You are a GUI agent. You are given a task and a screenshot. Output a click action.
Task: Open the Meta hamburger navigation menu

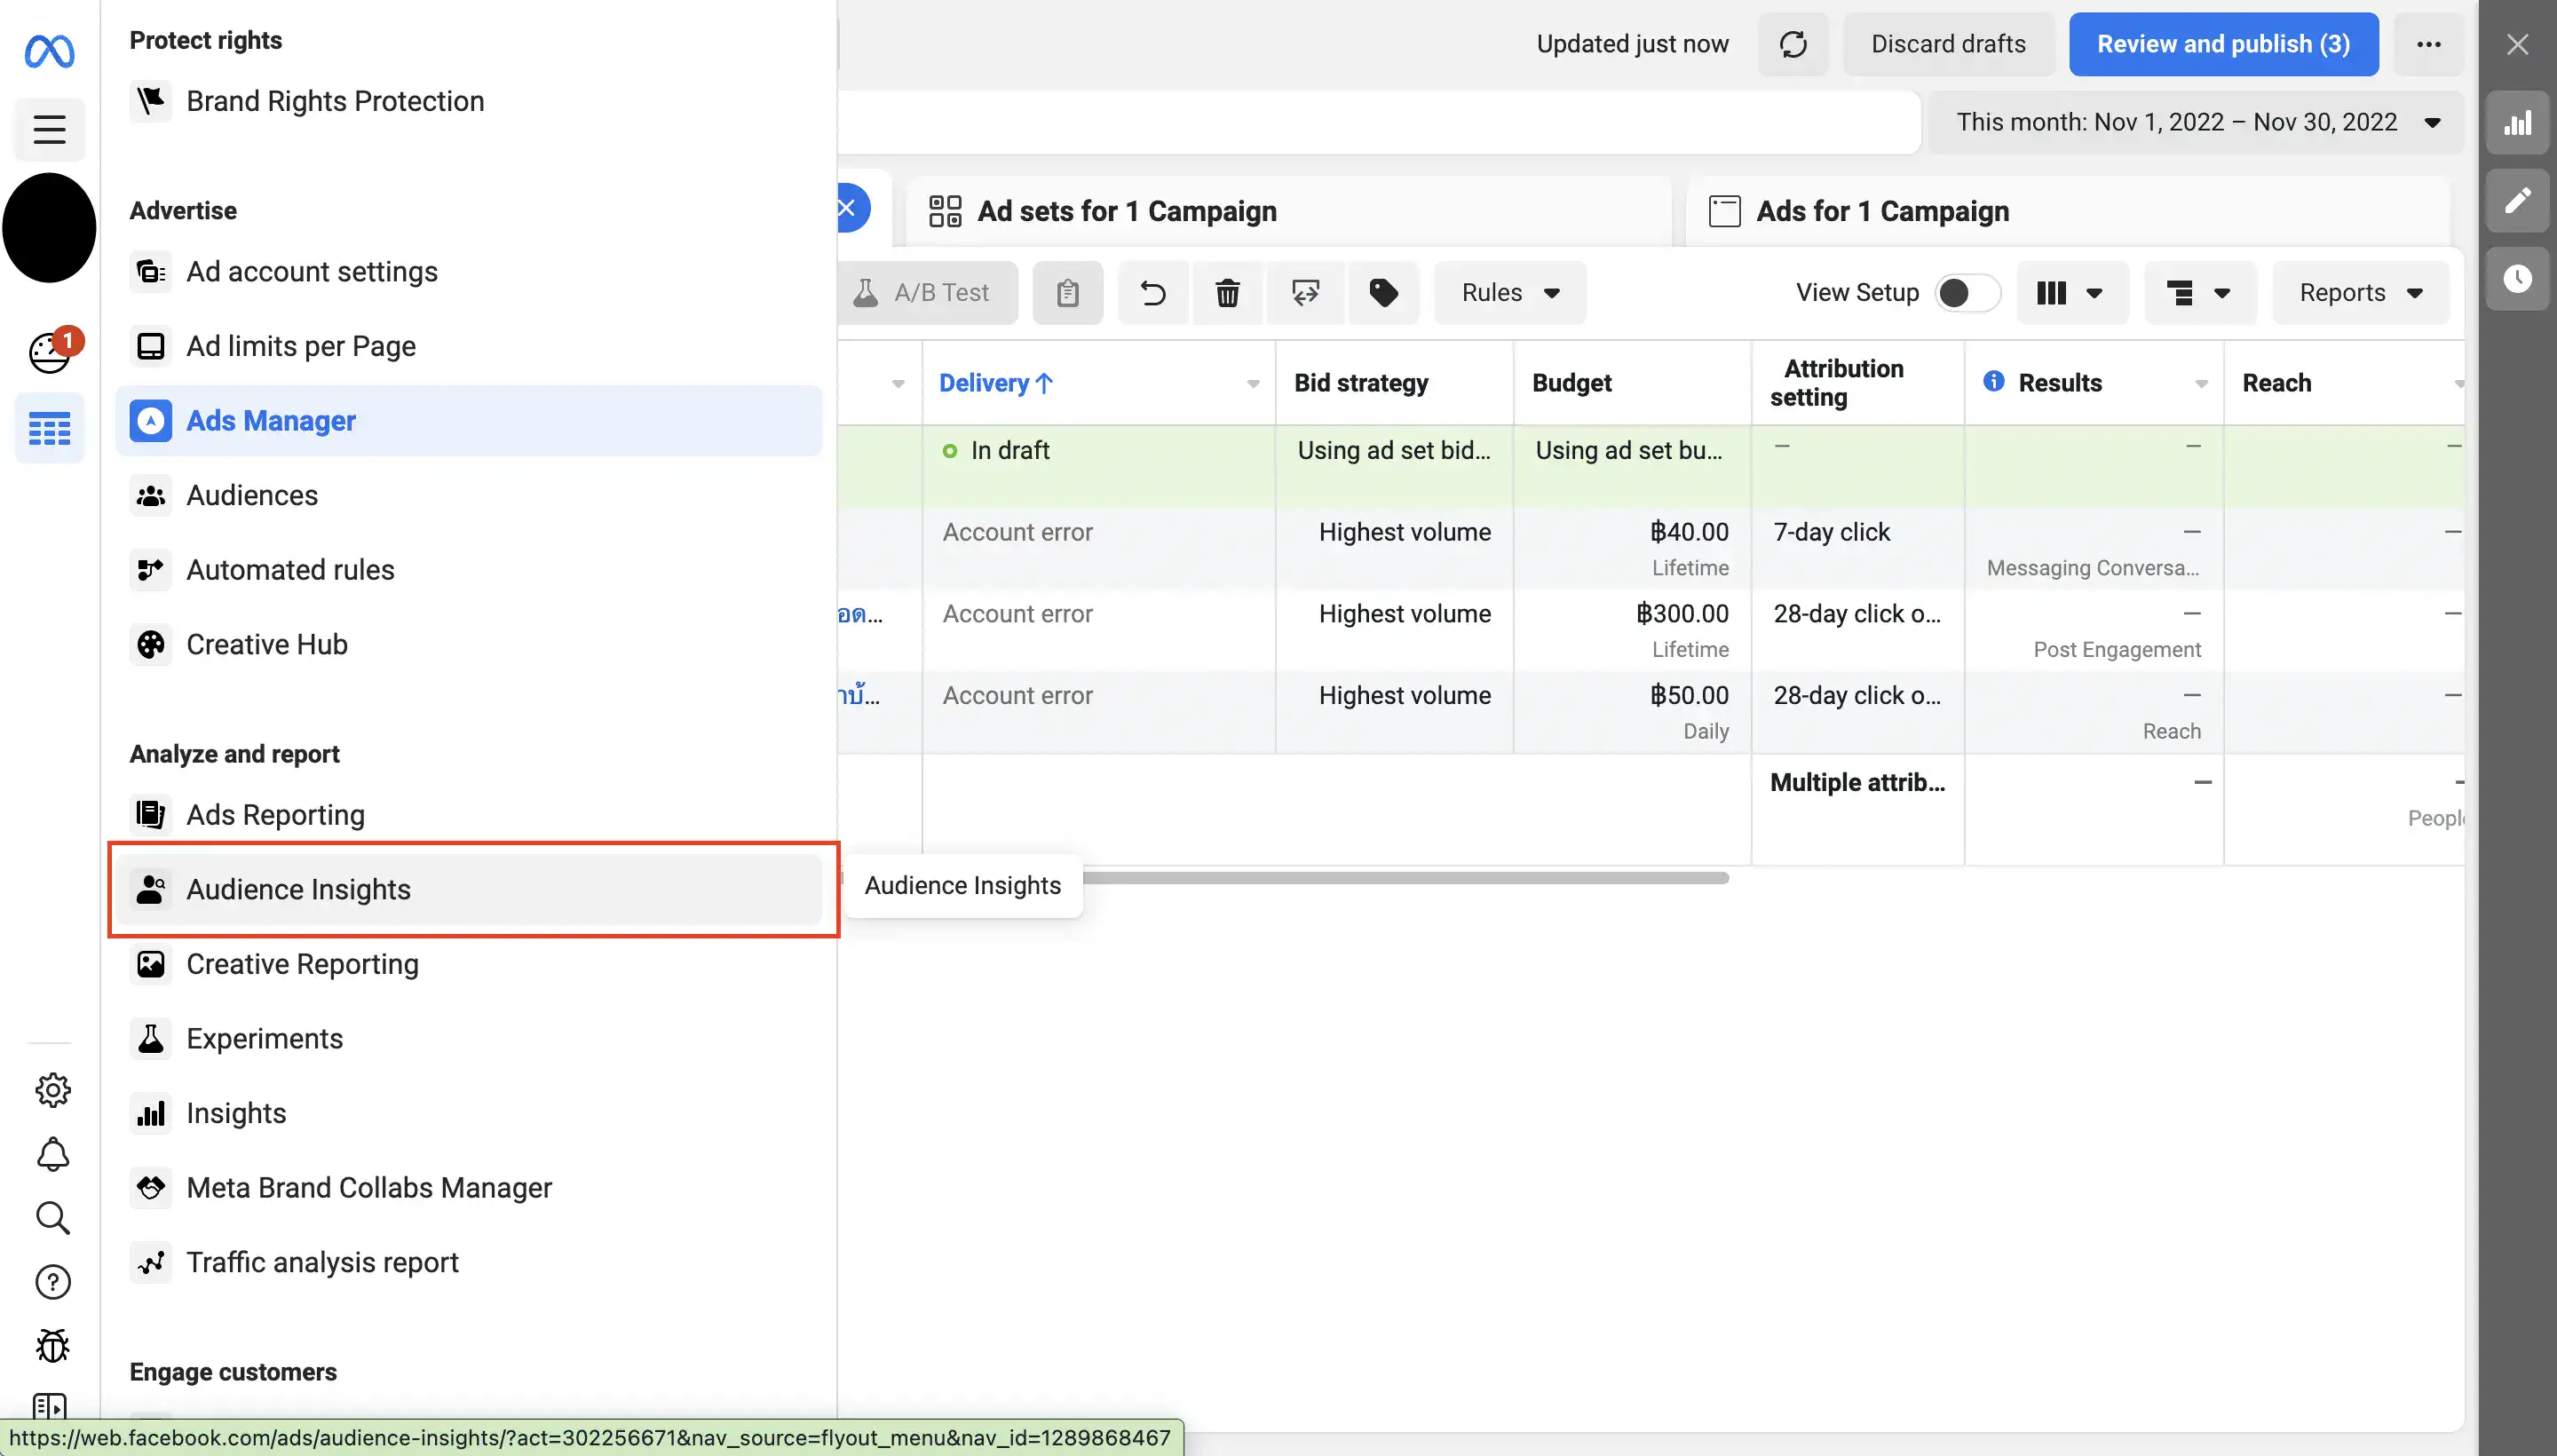coord(49,129)
